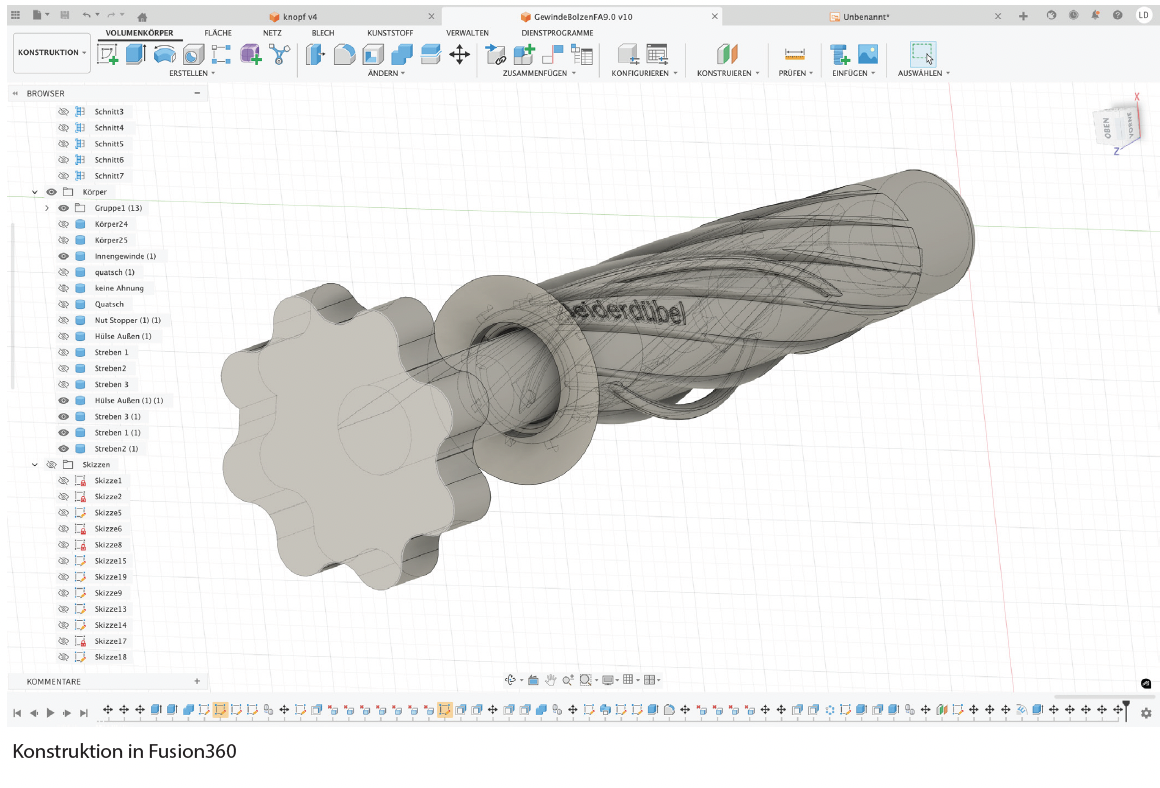The image size is (1160, 788).
Task: Click the Select box tool under Auswählen
Action: tap(922, 54)
